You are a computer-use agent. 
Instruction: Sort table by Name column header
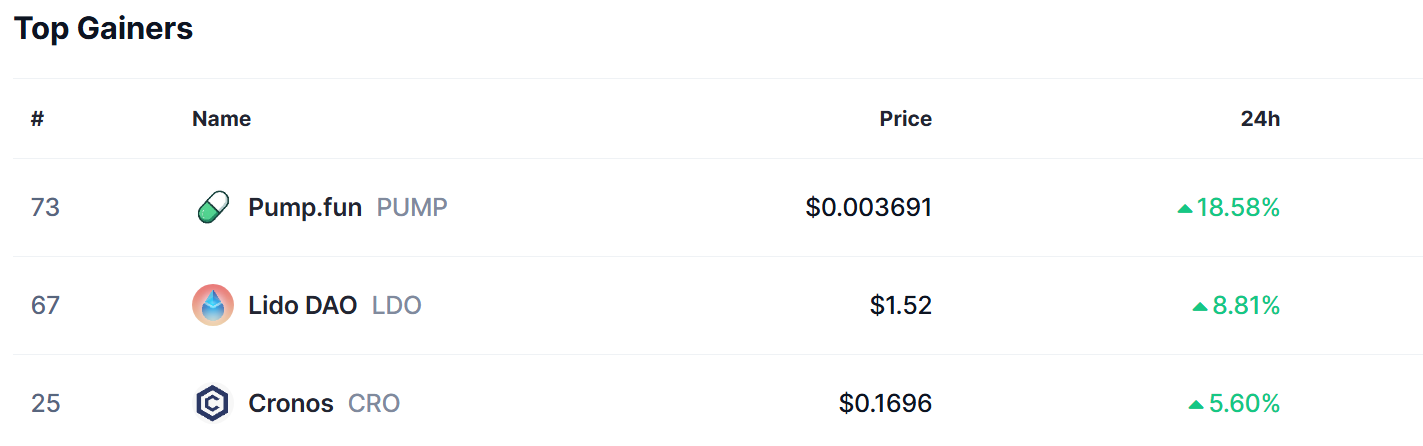click(221, 119)
